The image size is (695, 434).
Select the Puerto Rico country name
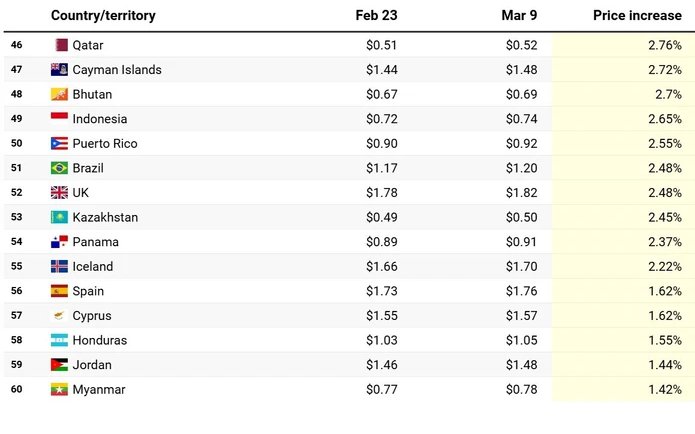click(105, 144)
